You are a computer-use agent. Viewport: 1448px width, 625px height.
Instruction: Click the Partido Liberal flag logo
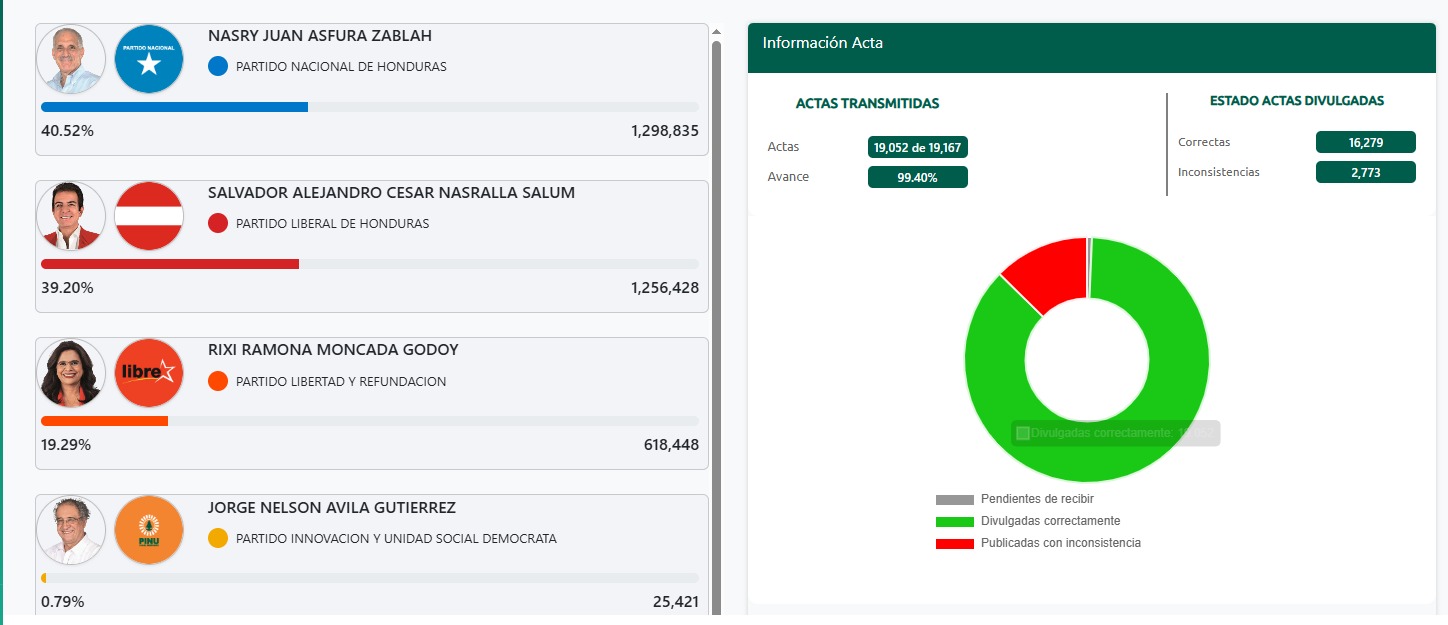click(x=149, y=216)
